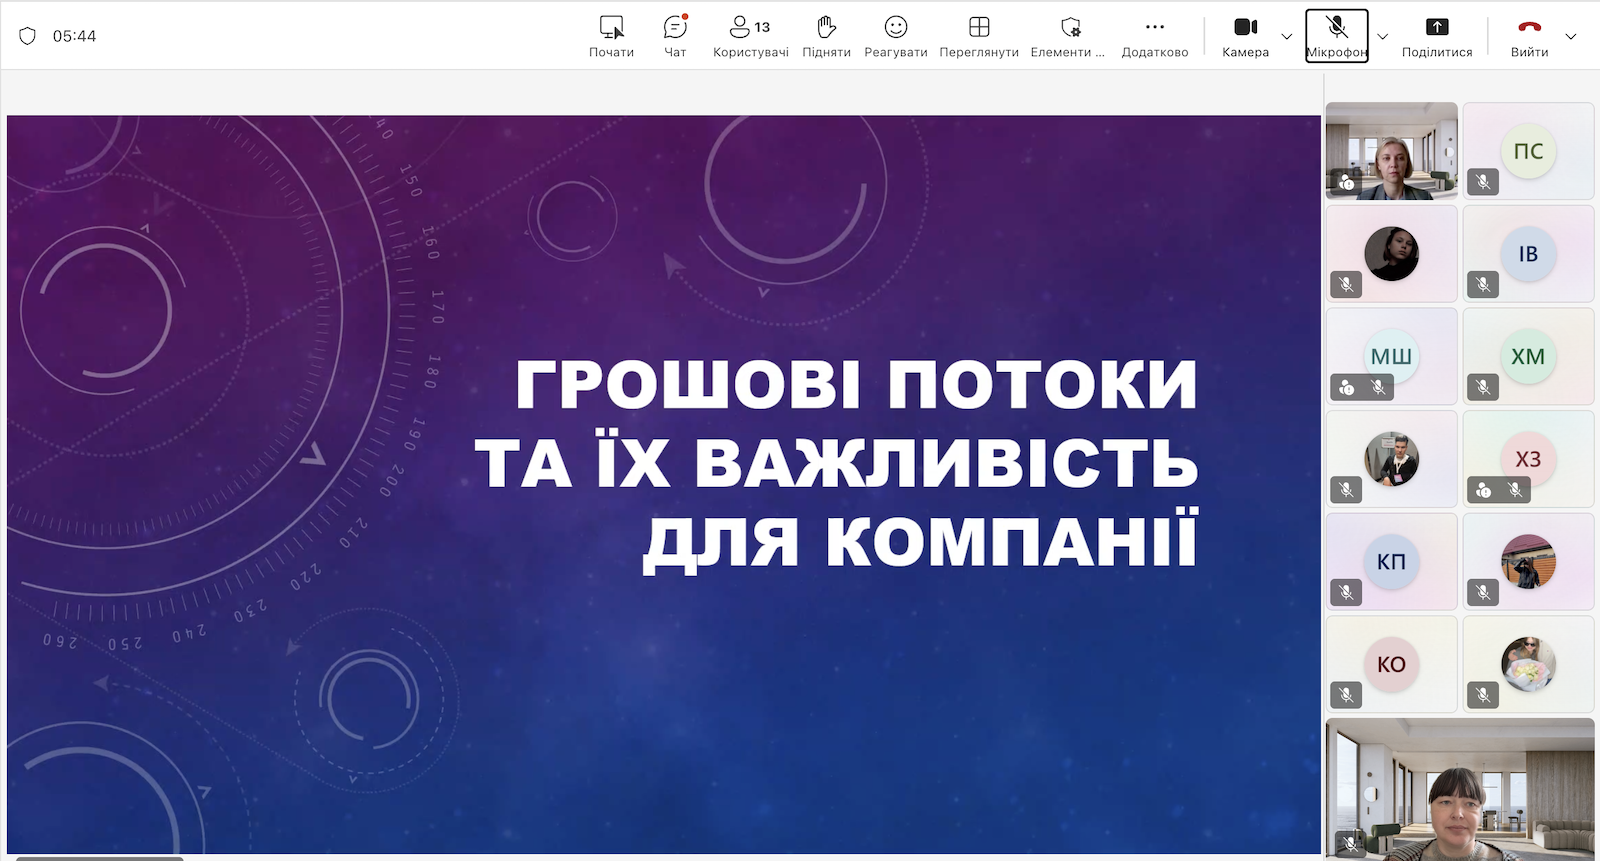
Task: Click the shared presentation slide
Action: point(664,484)
